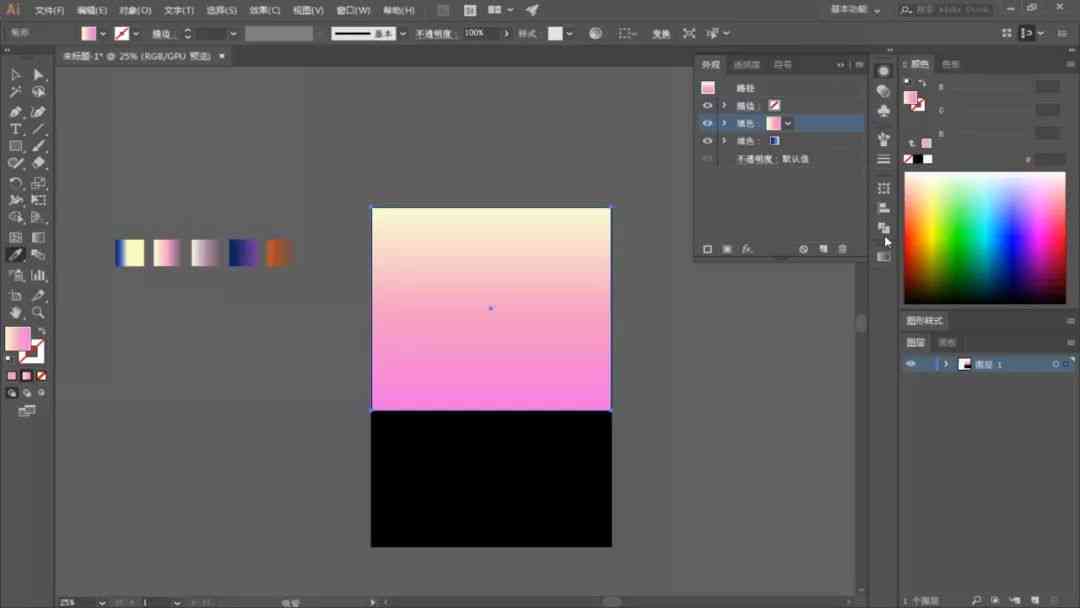Open the zoom level dropdown at bottom
This screenshot has width=1080, height=608.
click(102, 602)
